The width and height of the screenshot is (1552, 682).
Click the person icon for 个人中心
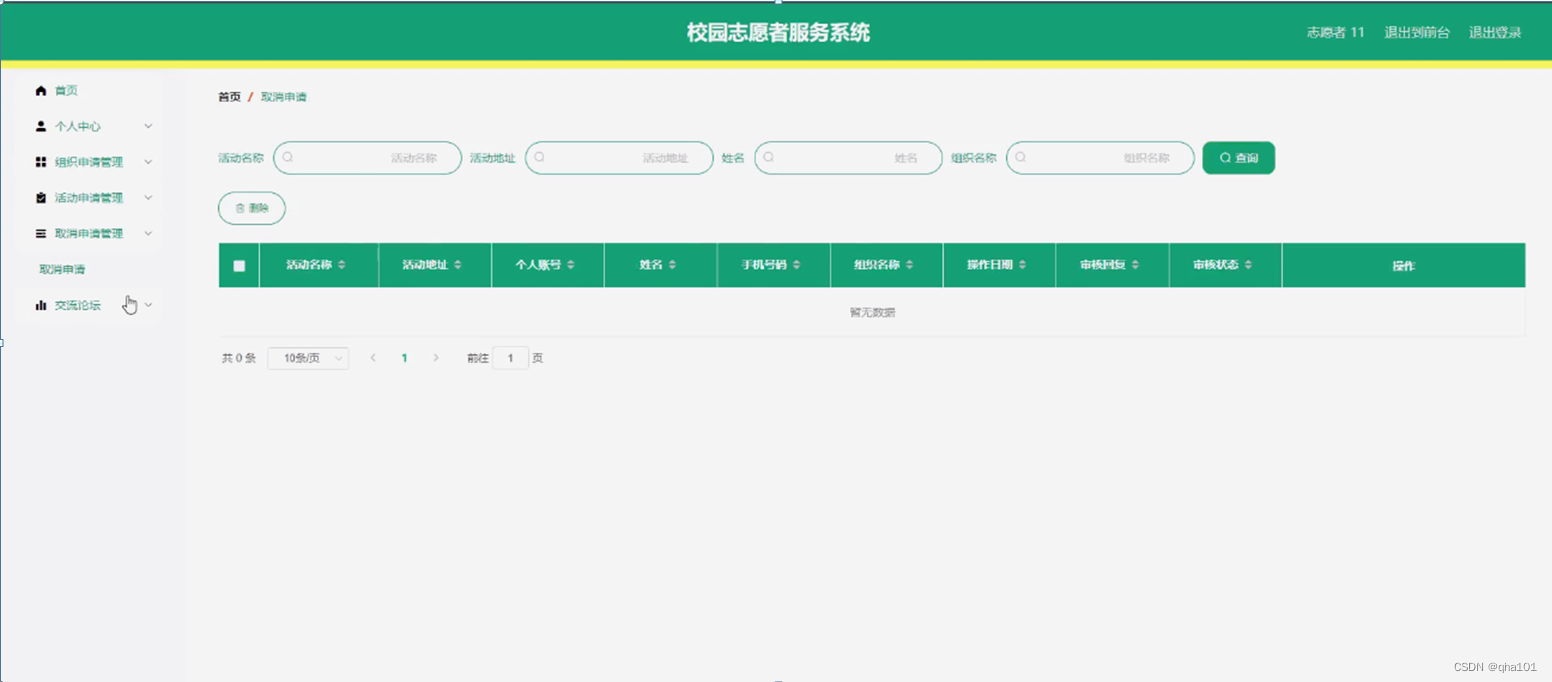[41, 127]
